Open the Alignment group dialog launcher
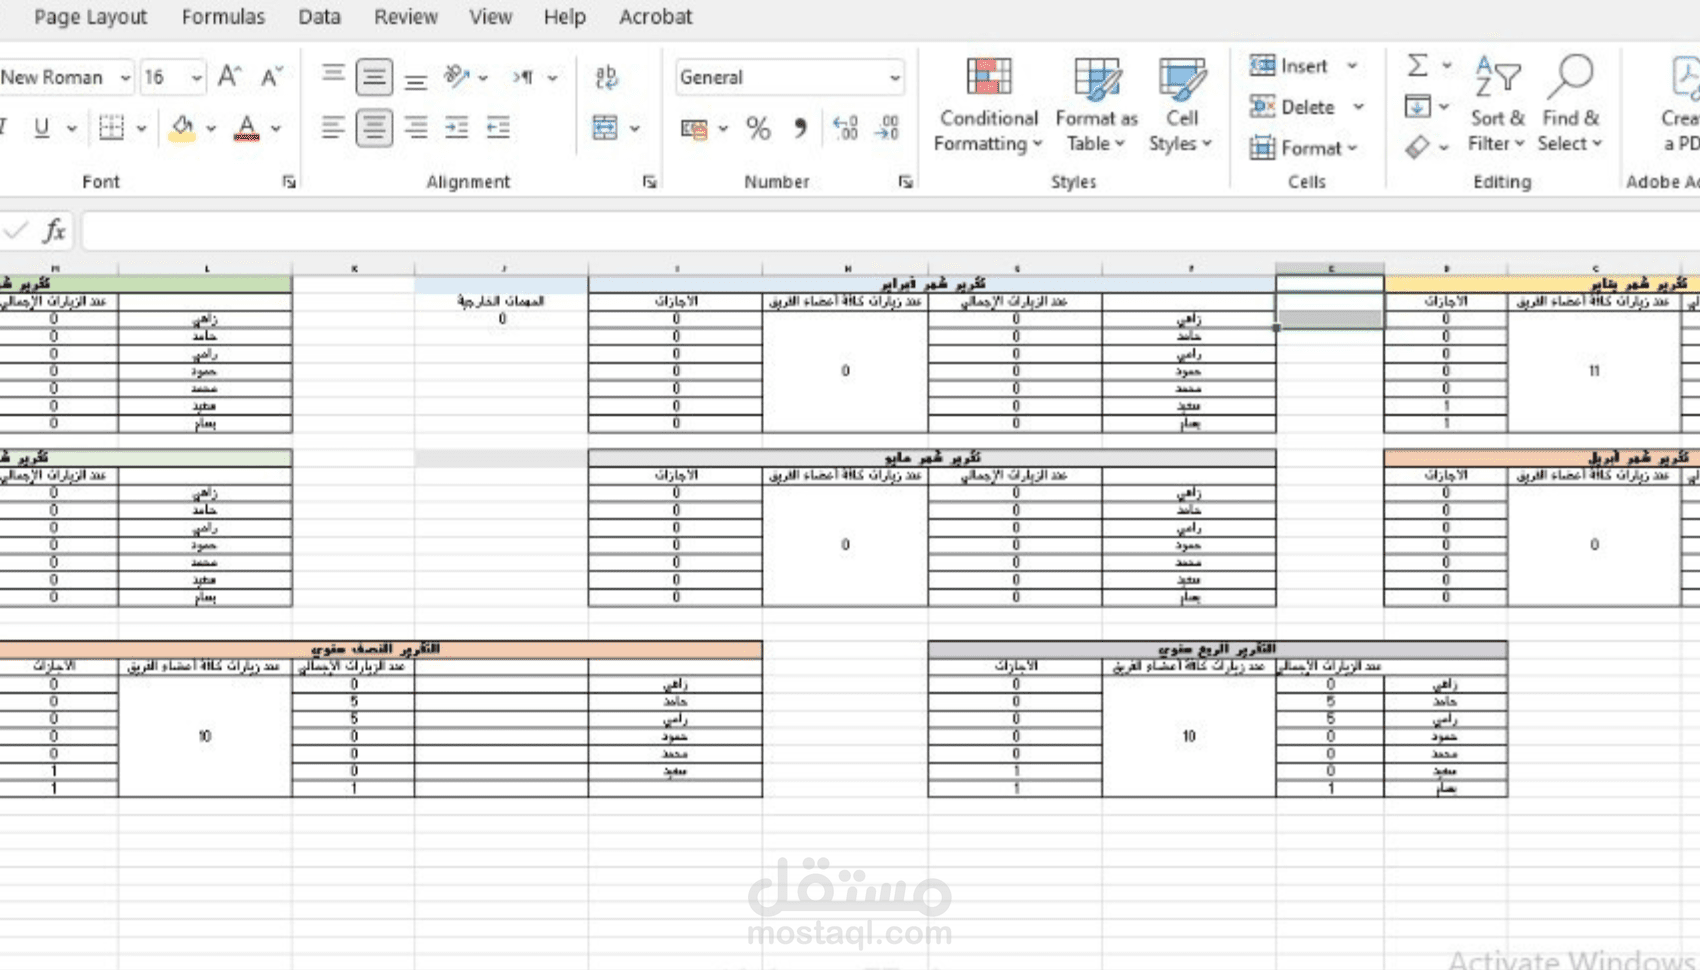 pos(649,182)
